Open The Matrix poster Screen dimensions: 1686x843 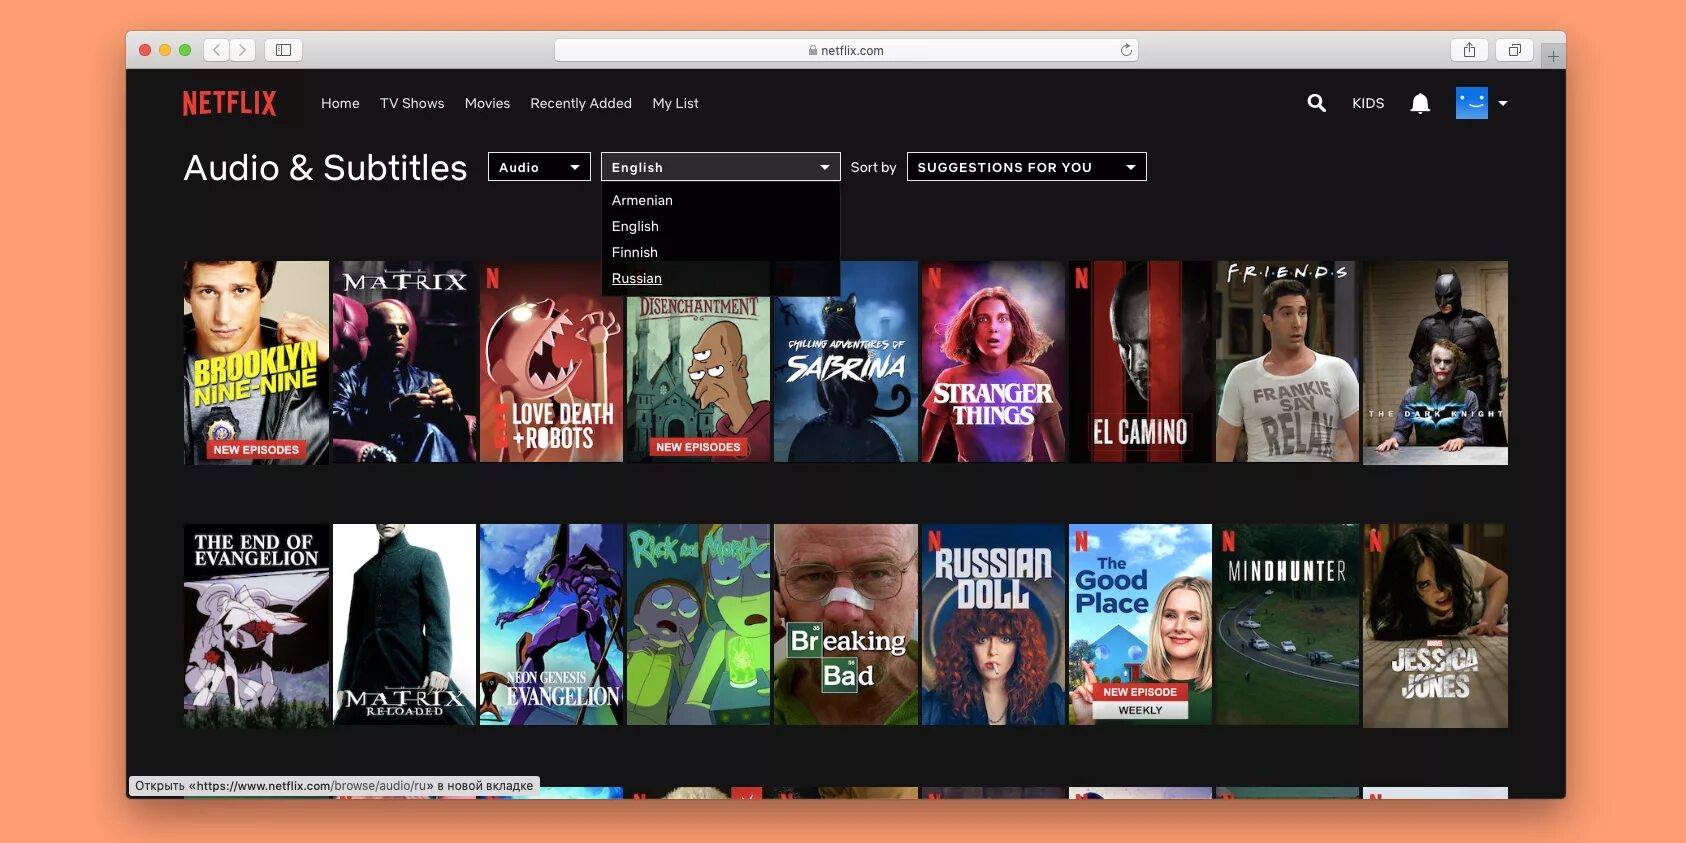(404, 362)
